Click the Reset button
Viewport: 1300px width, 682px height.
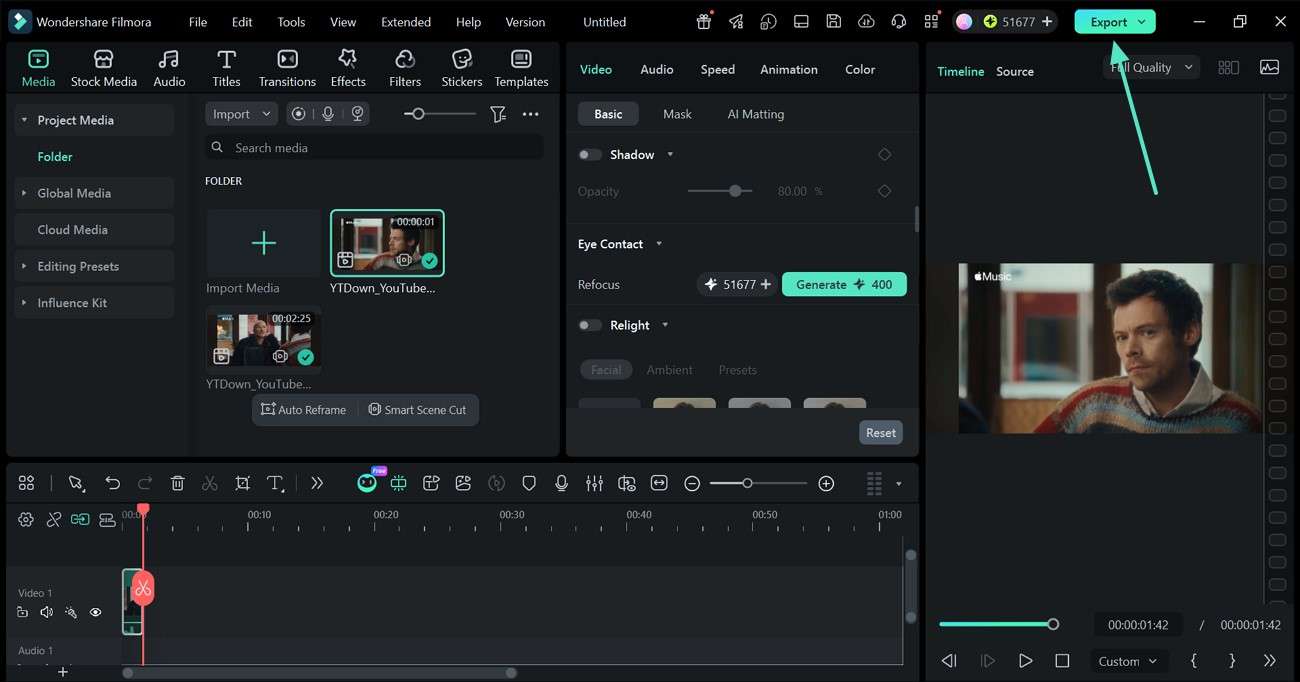881,433
